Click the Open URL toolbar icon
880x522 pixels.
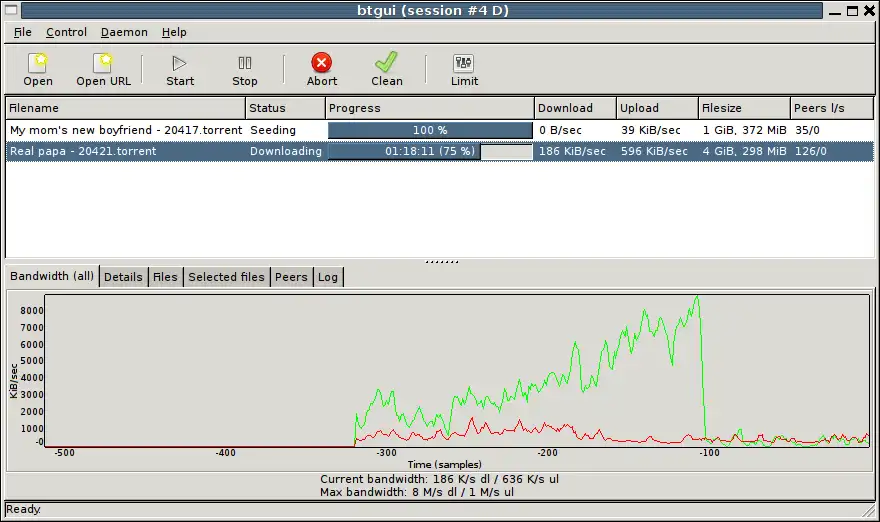click(x=103, y=63)
